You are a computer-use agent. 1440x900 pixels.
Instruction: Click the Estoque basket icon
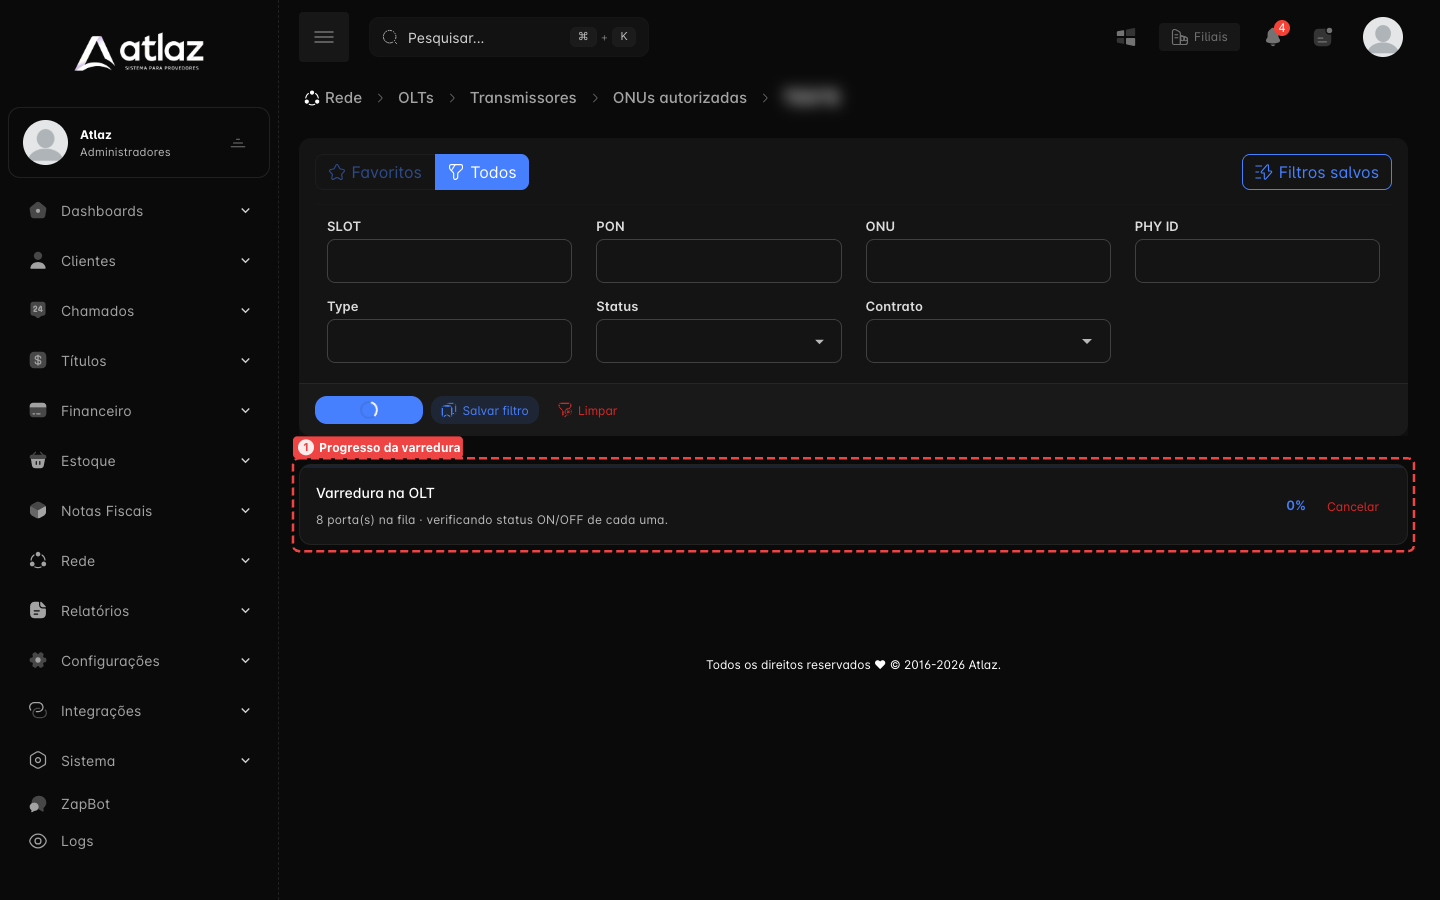point(38,460)
